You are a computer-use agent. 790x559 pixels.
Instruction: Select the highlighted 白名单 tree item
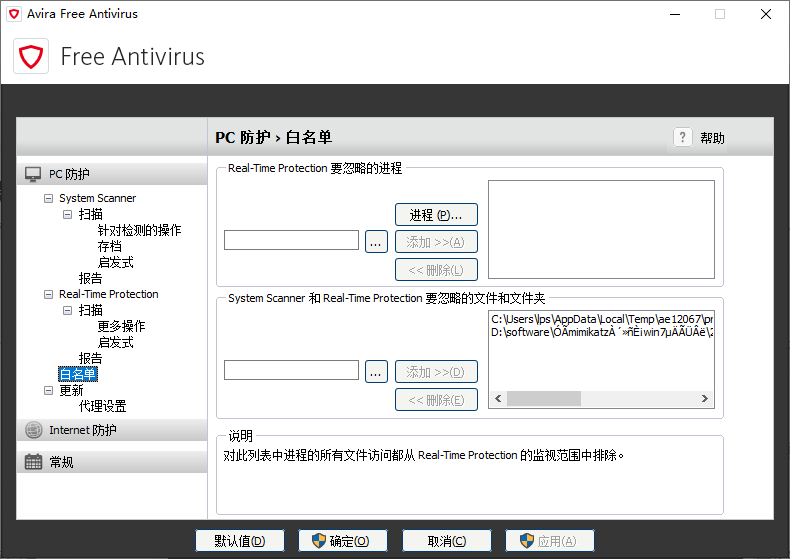78,374
